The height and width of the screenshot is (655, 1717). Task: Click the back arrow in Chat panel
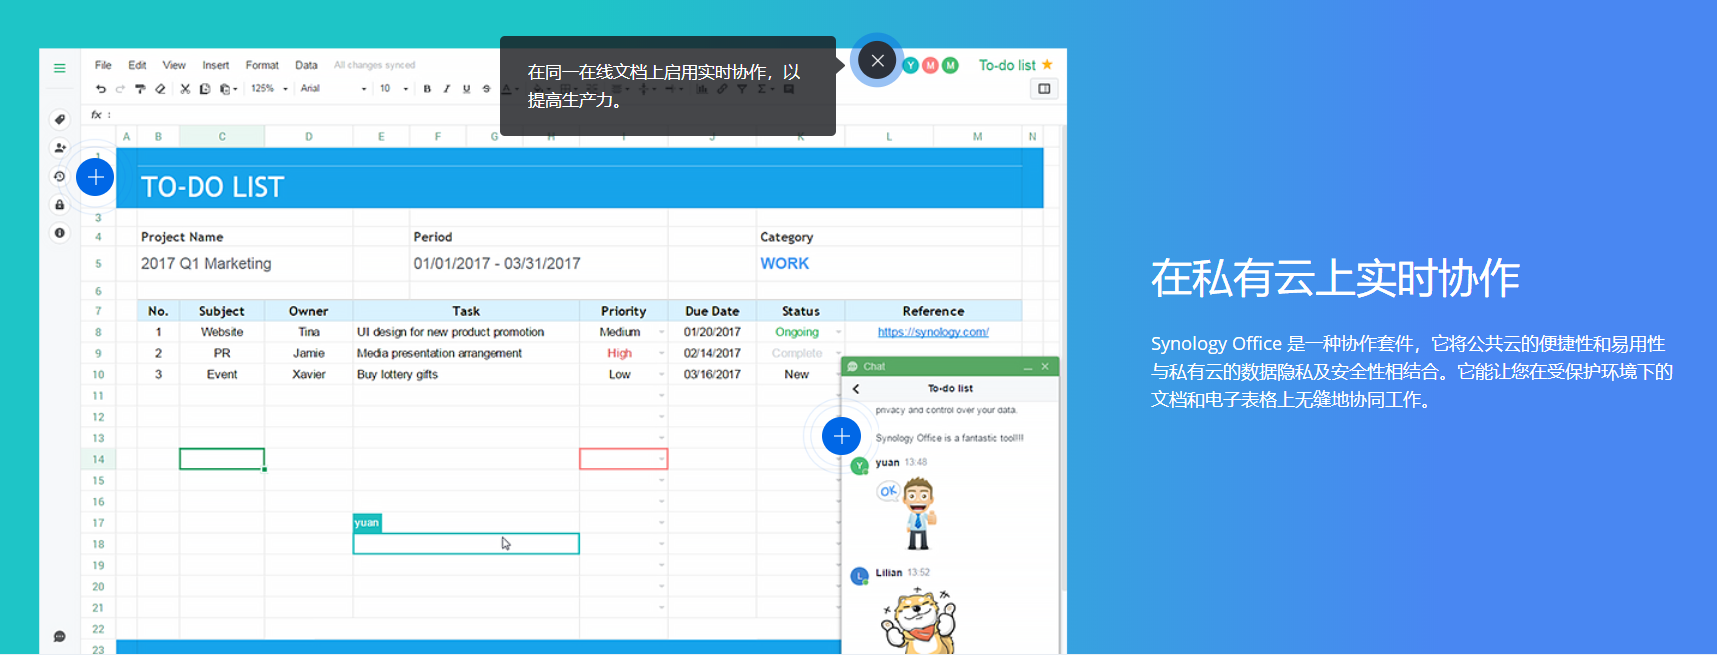[x=856, y=389]
